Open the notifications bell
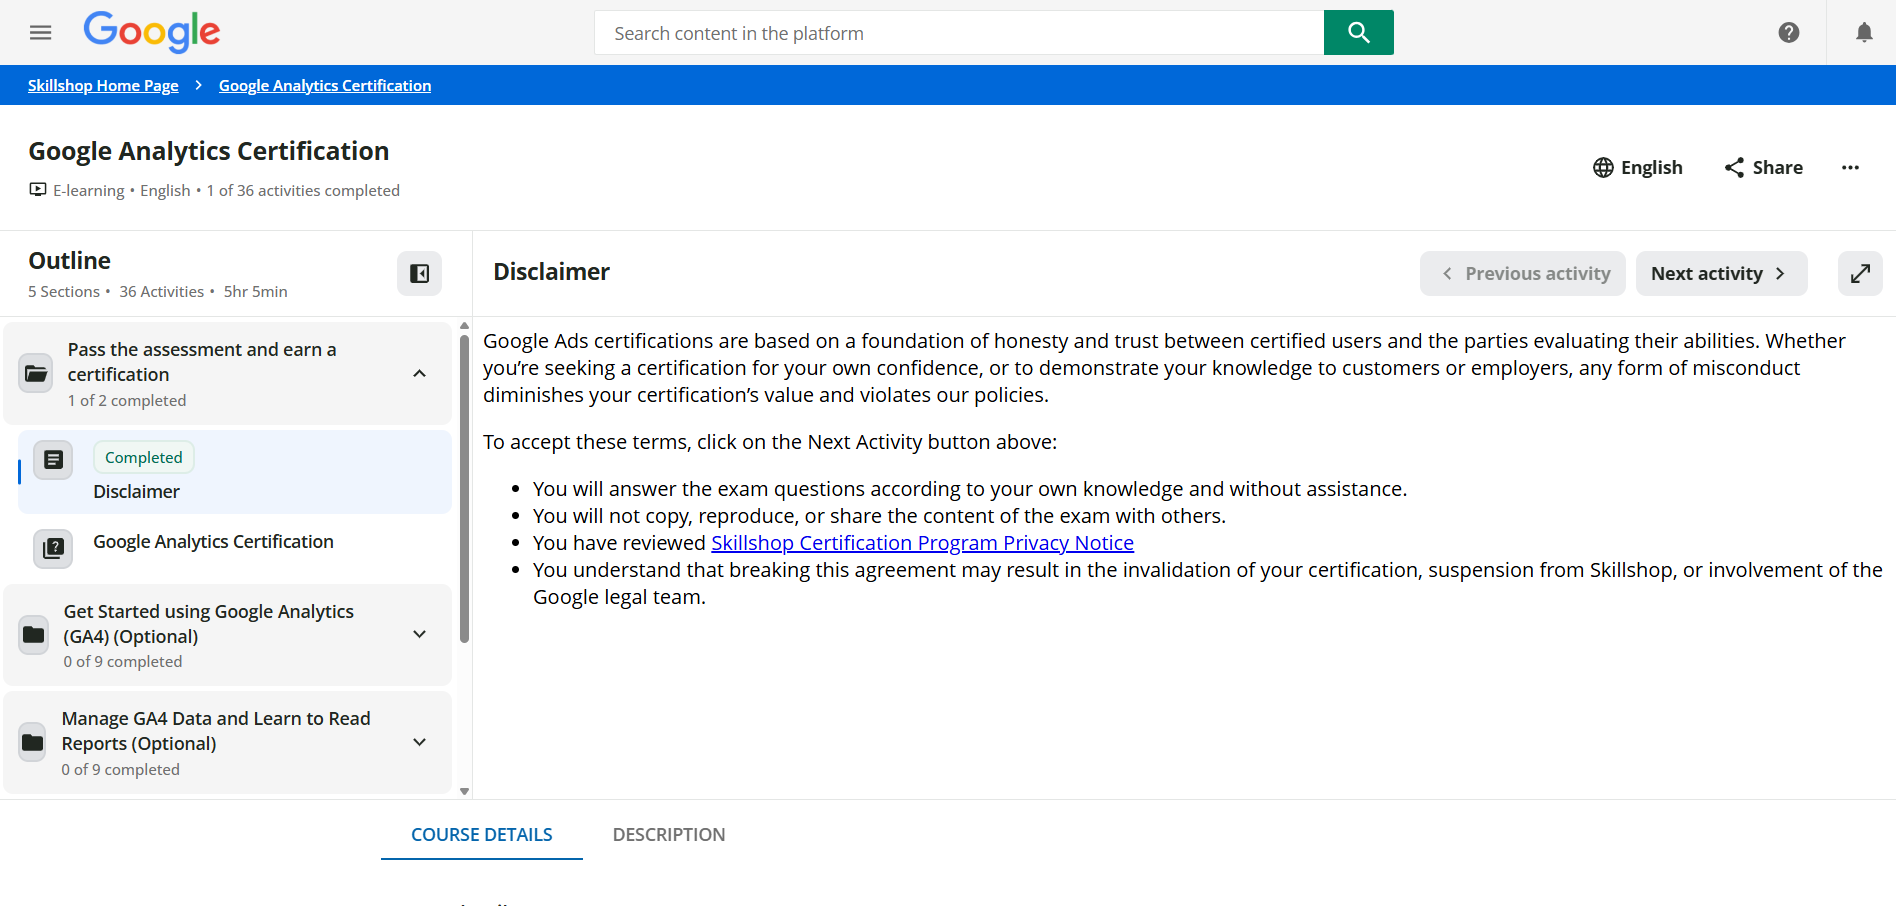This screenshot has height=906, width=1896. pyautogui.click(x=1864, y=33)
